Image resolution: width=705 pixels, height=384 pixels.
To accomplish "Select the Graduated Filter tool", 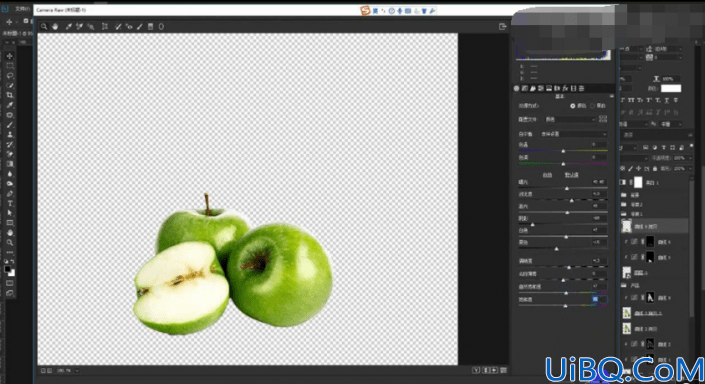I will point(151,27).
